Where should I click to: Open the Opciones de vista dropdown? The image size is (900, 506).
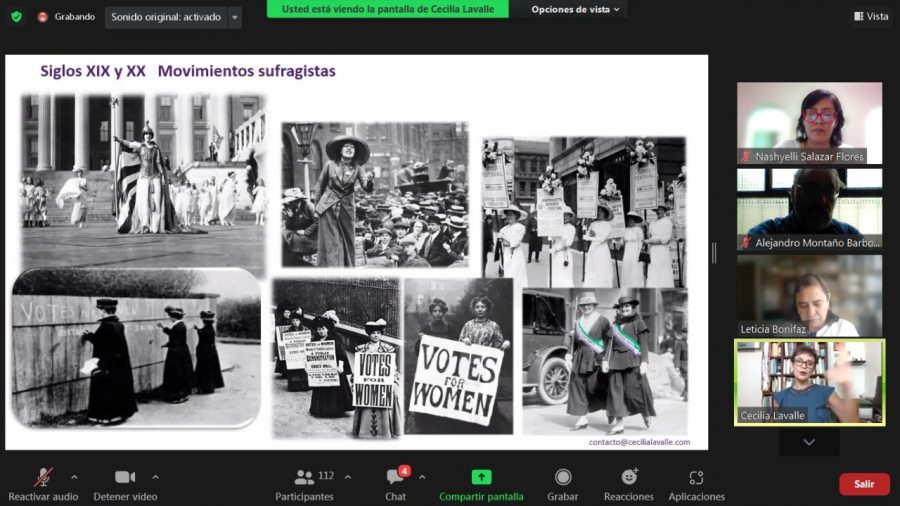pyautogui.click(x=574, y=9)
